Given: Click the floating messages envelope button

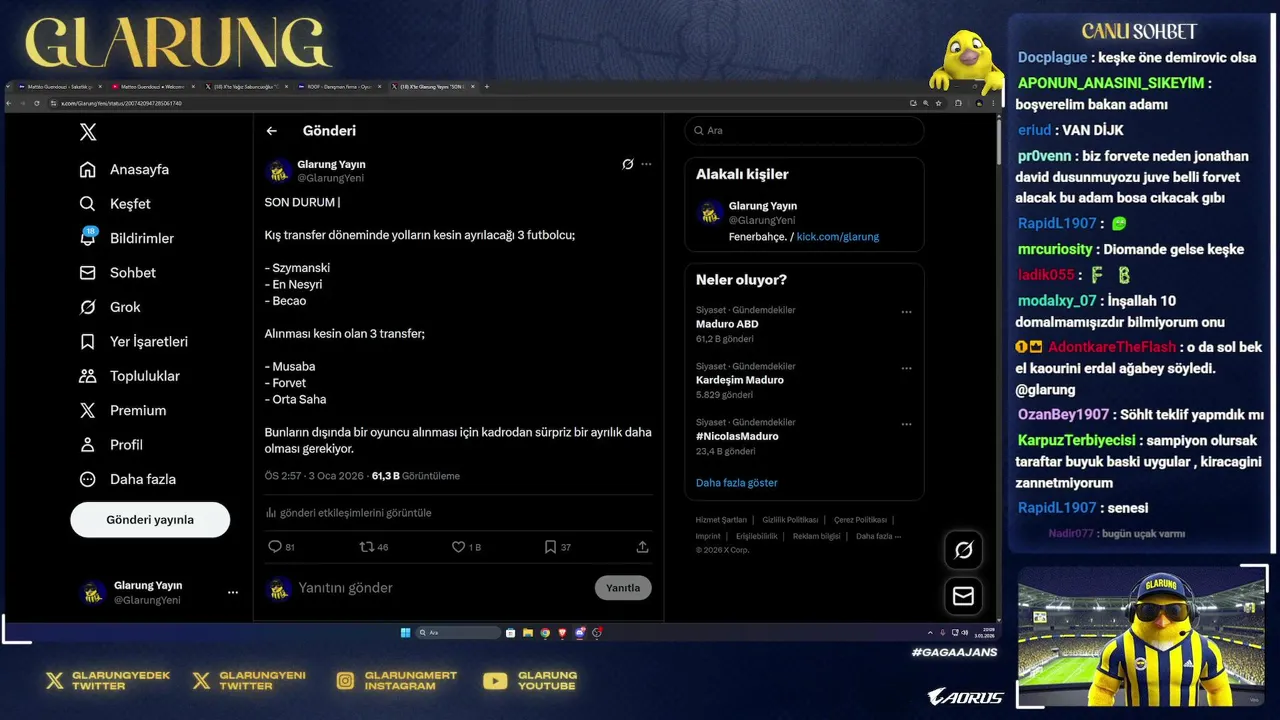Looking at the screenshot, I should coord(964,596).
